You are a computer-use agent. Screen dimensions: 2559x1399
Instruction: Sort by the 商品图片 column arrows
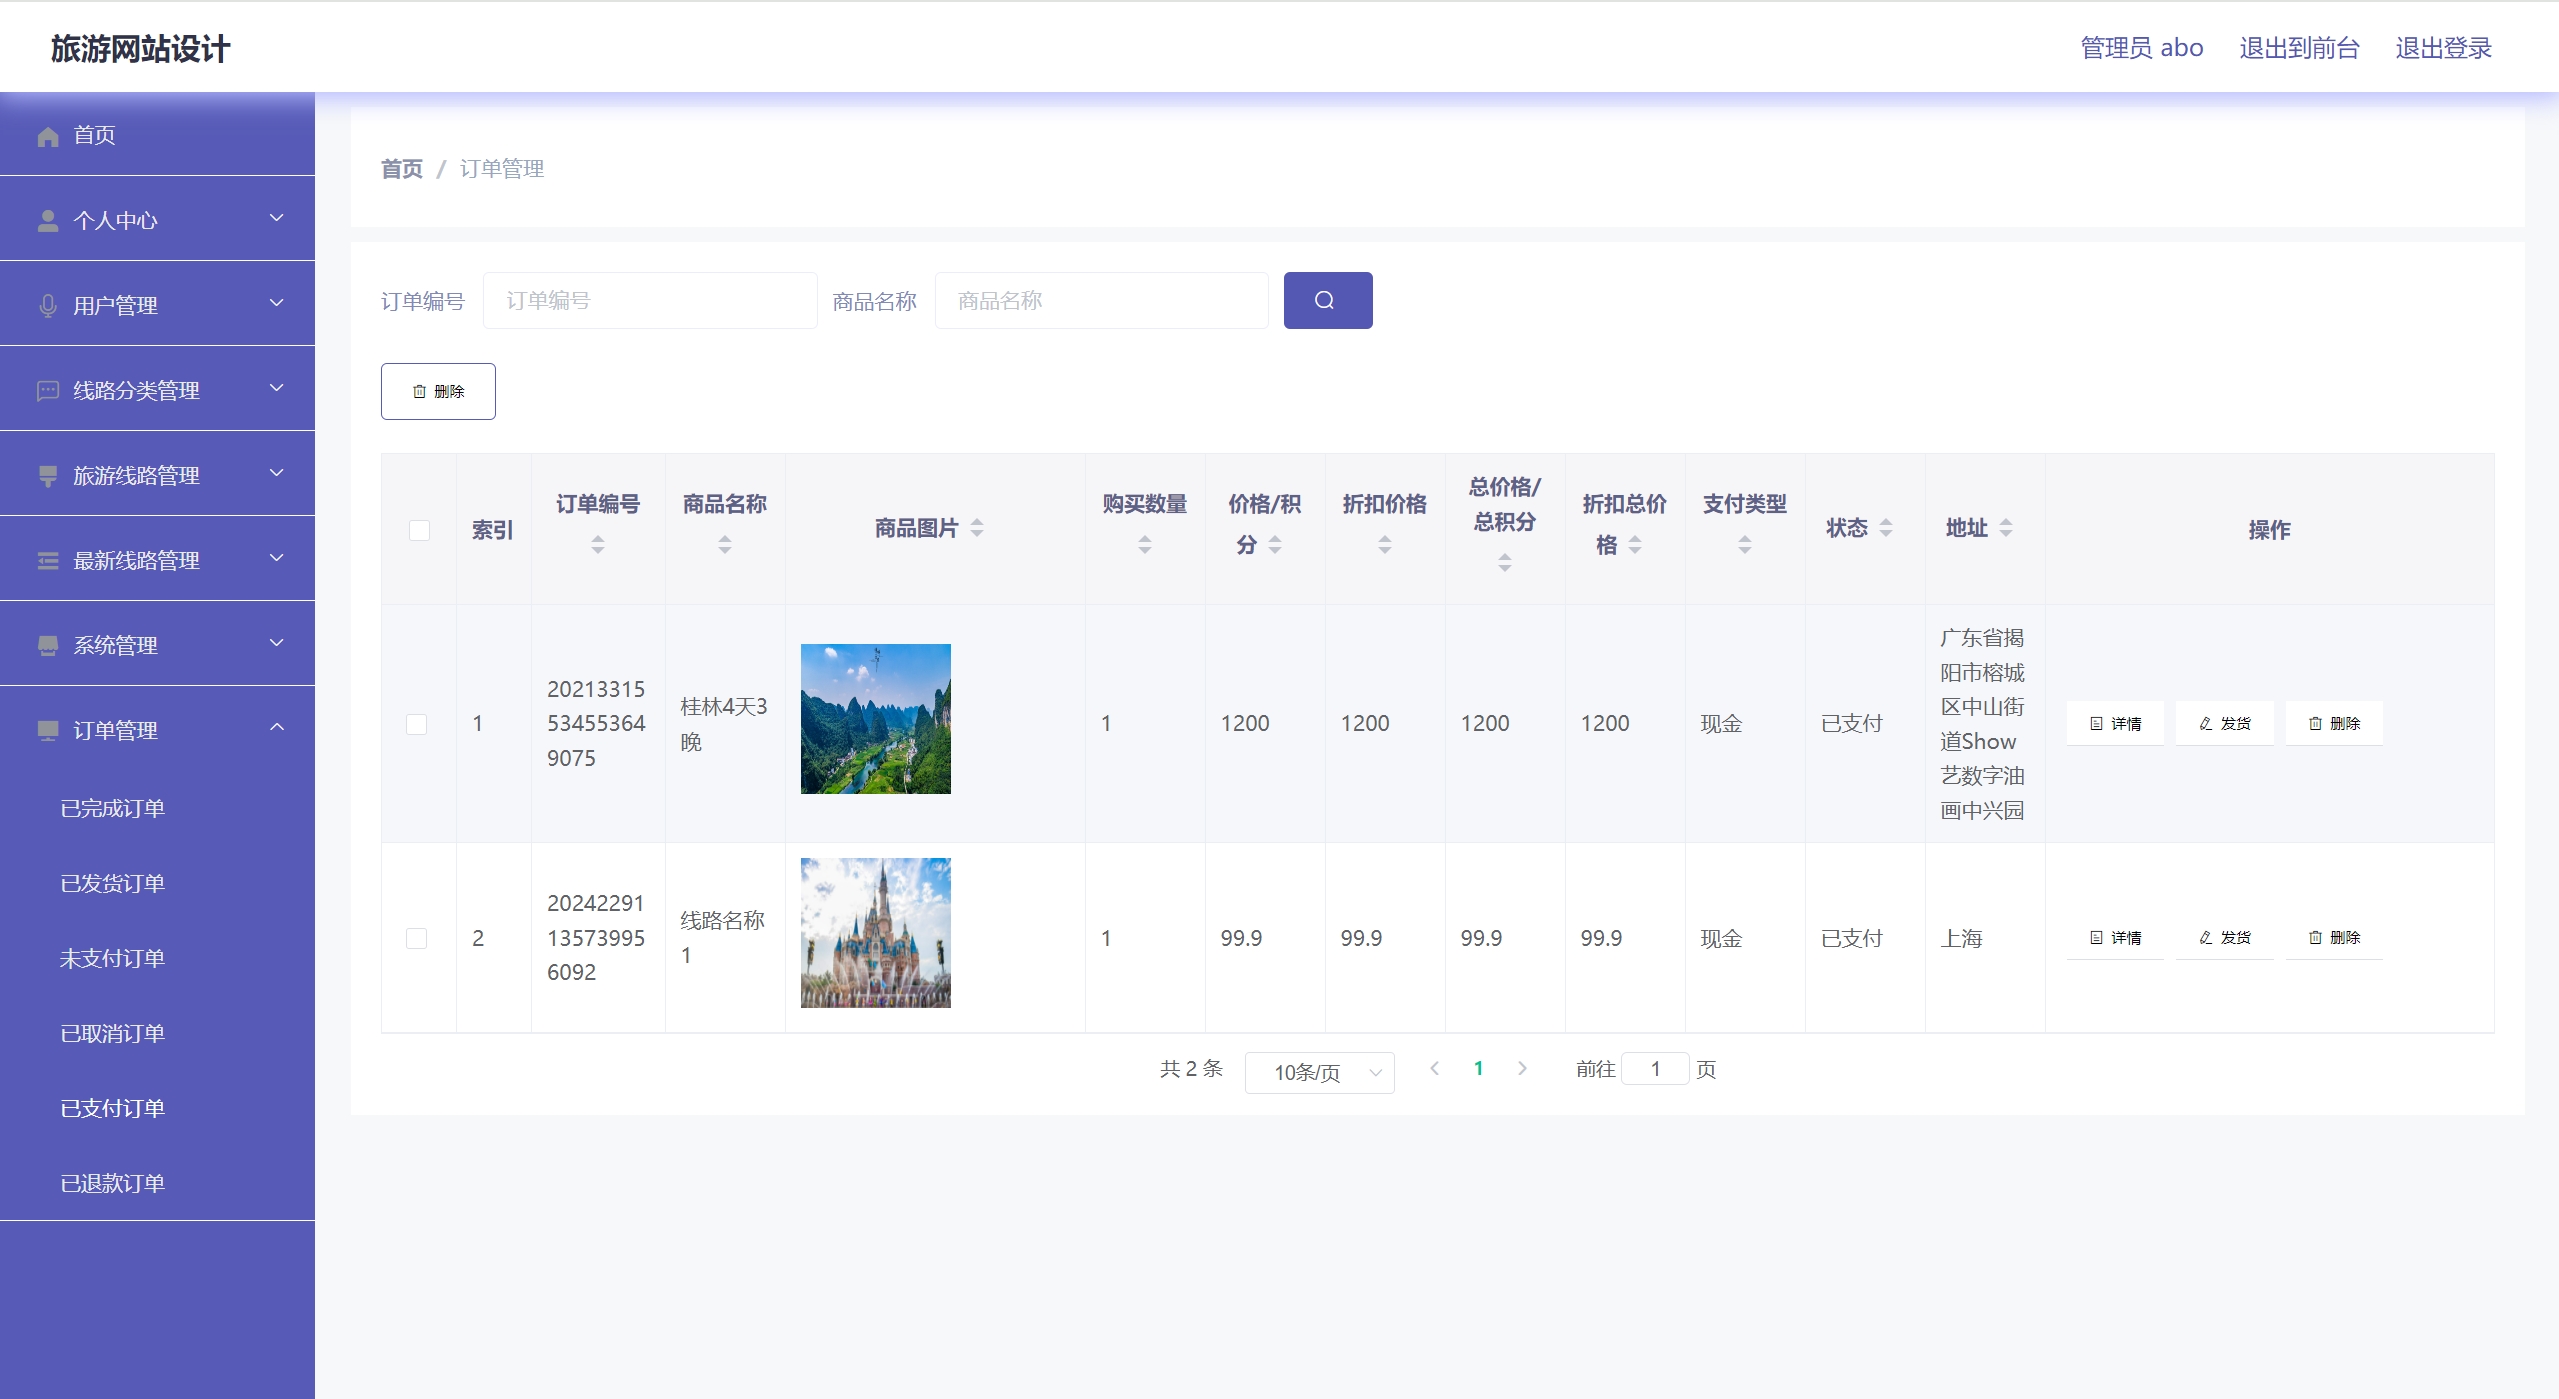coord(977,528)
